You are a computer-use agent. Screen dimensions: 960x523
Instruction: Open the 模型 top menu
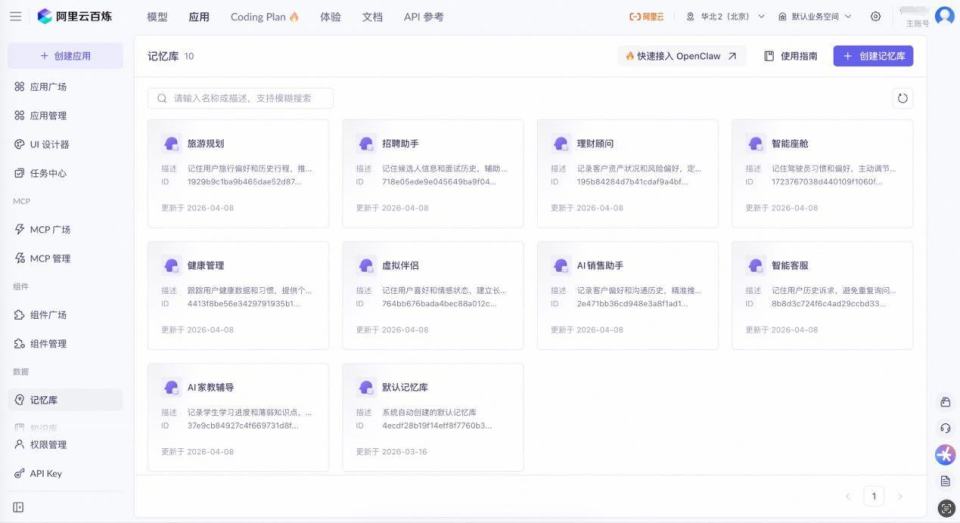pyautogui.click(x=157, y=17)
